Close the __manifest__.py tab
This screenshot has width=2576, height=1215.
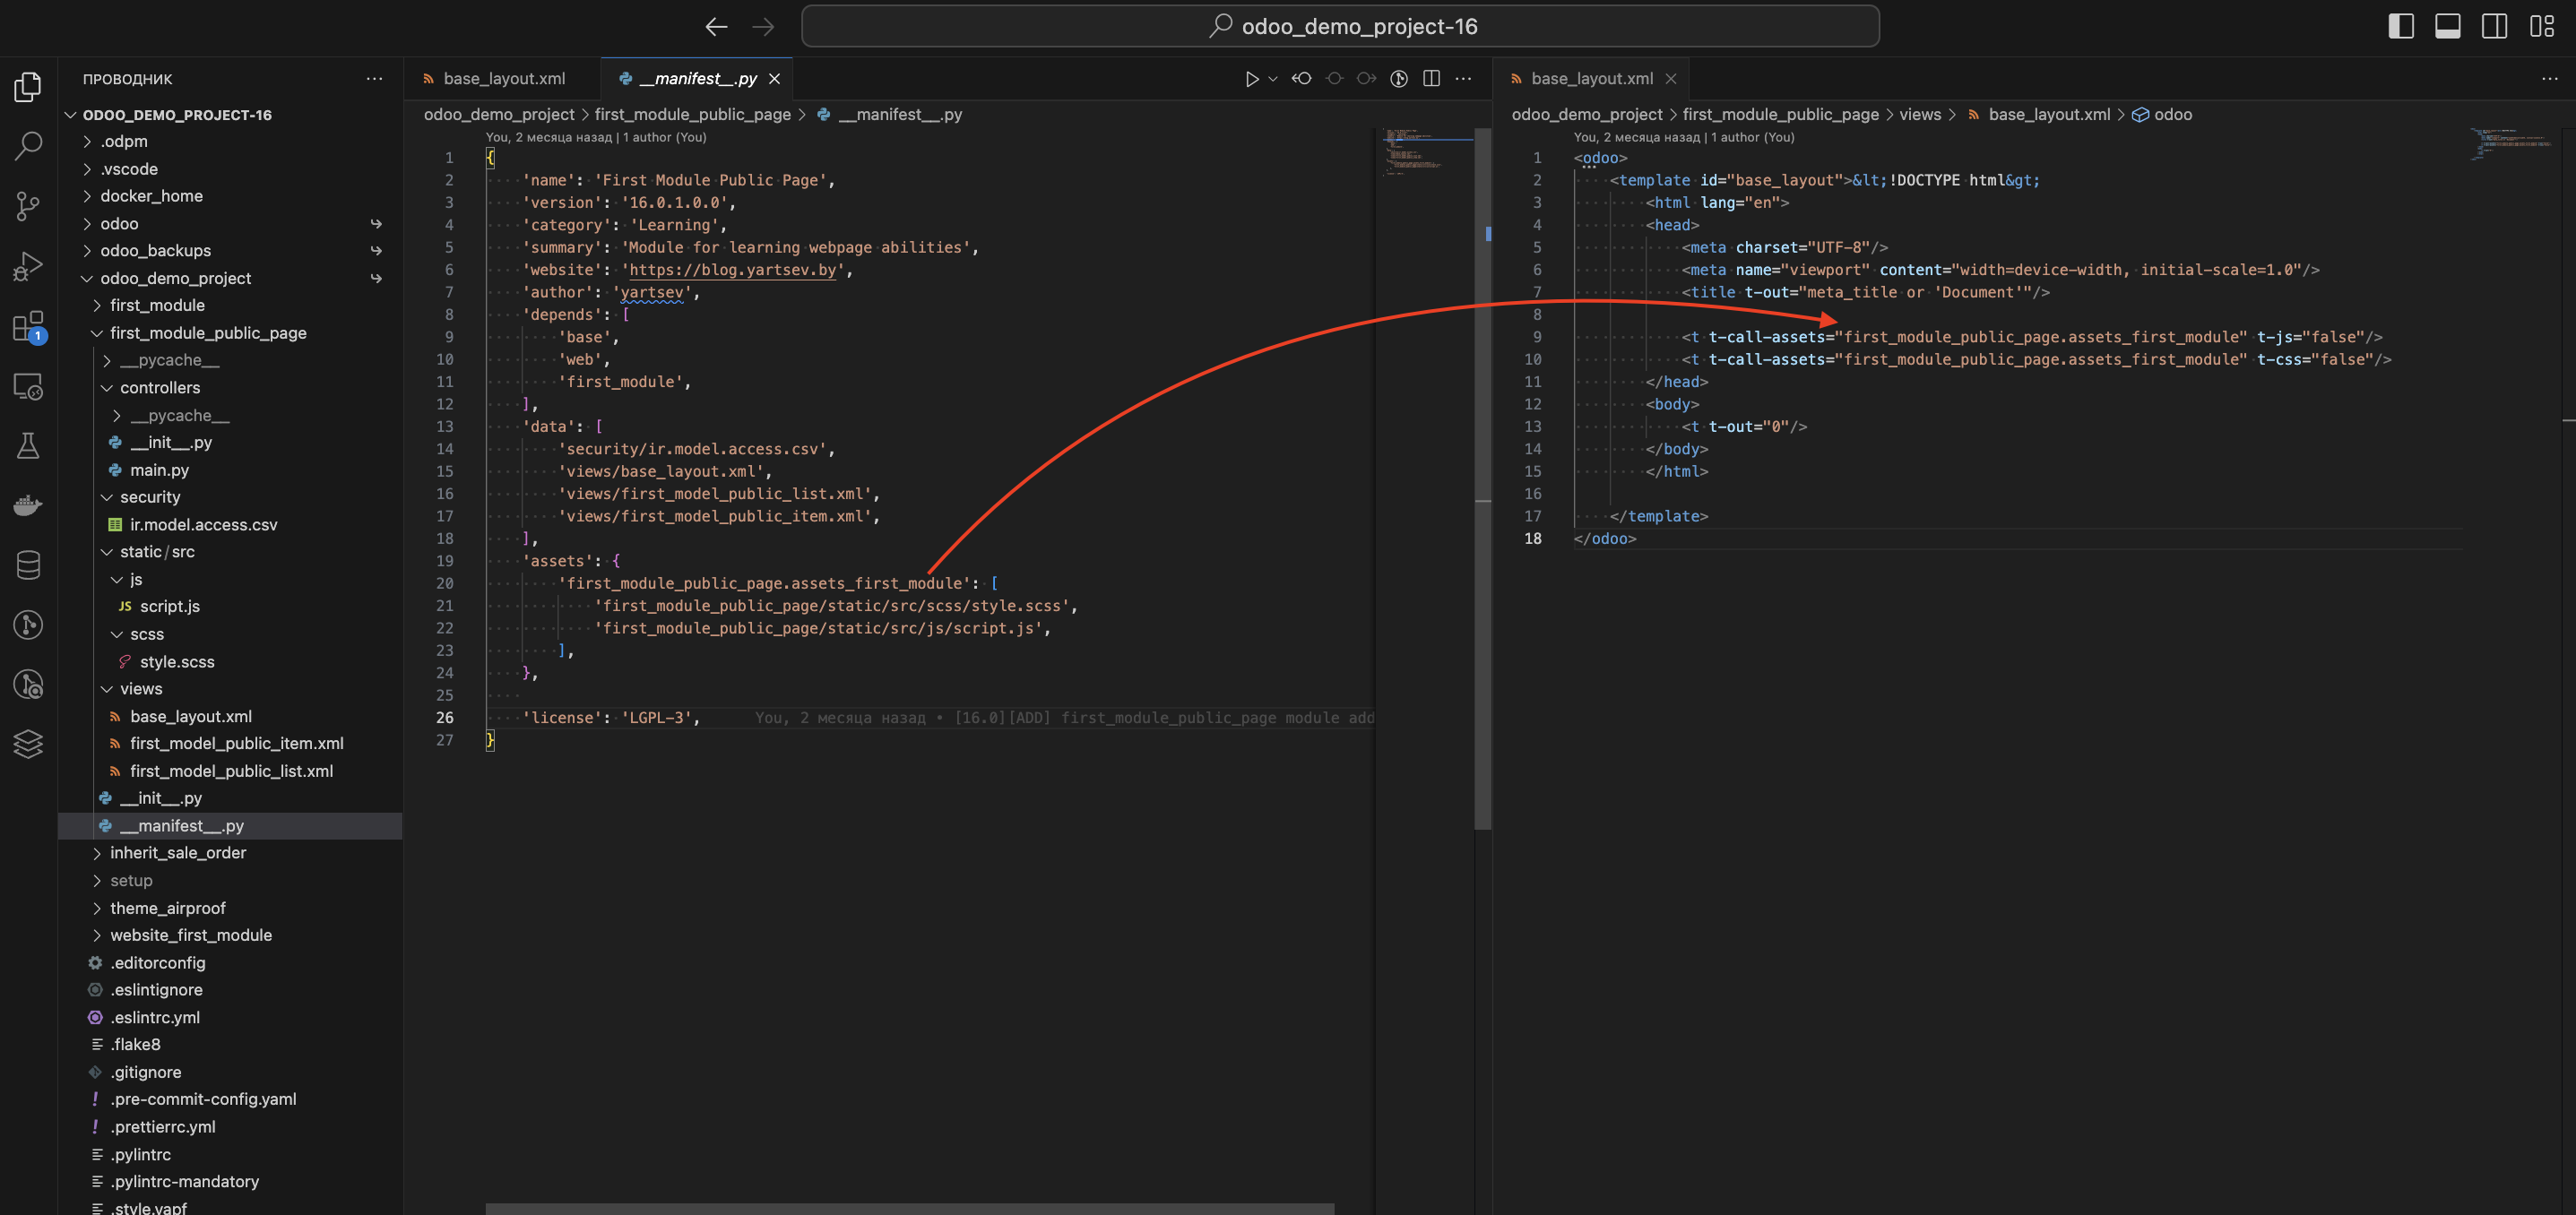(x=774, y=79)
